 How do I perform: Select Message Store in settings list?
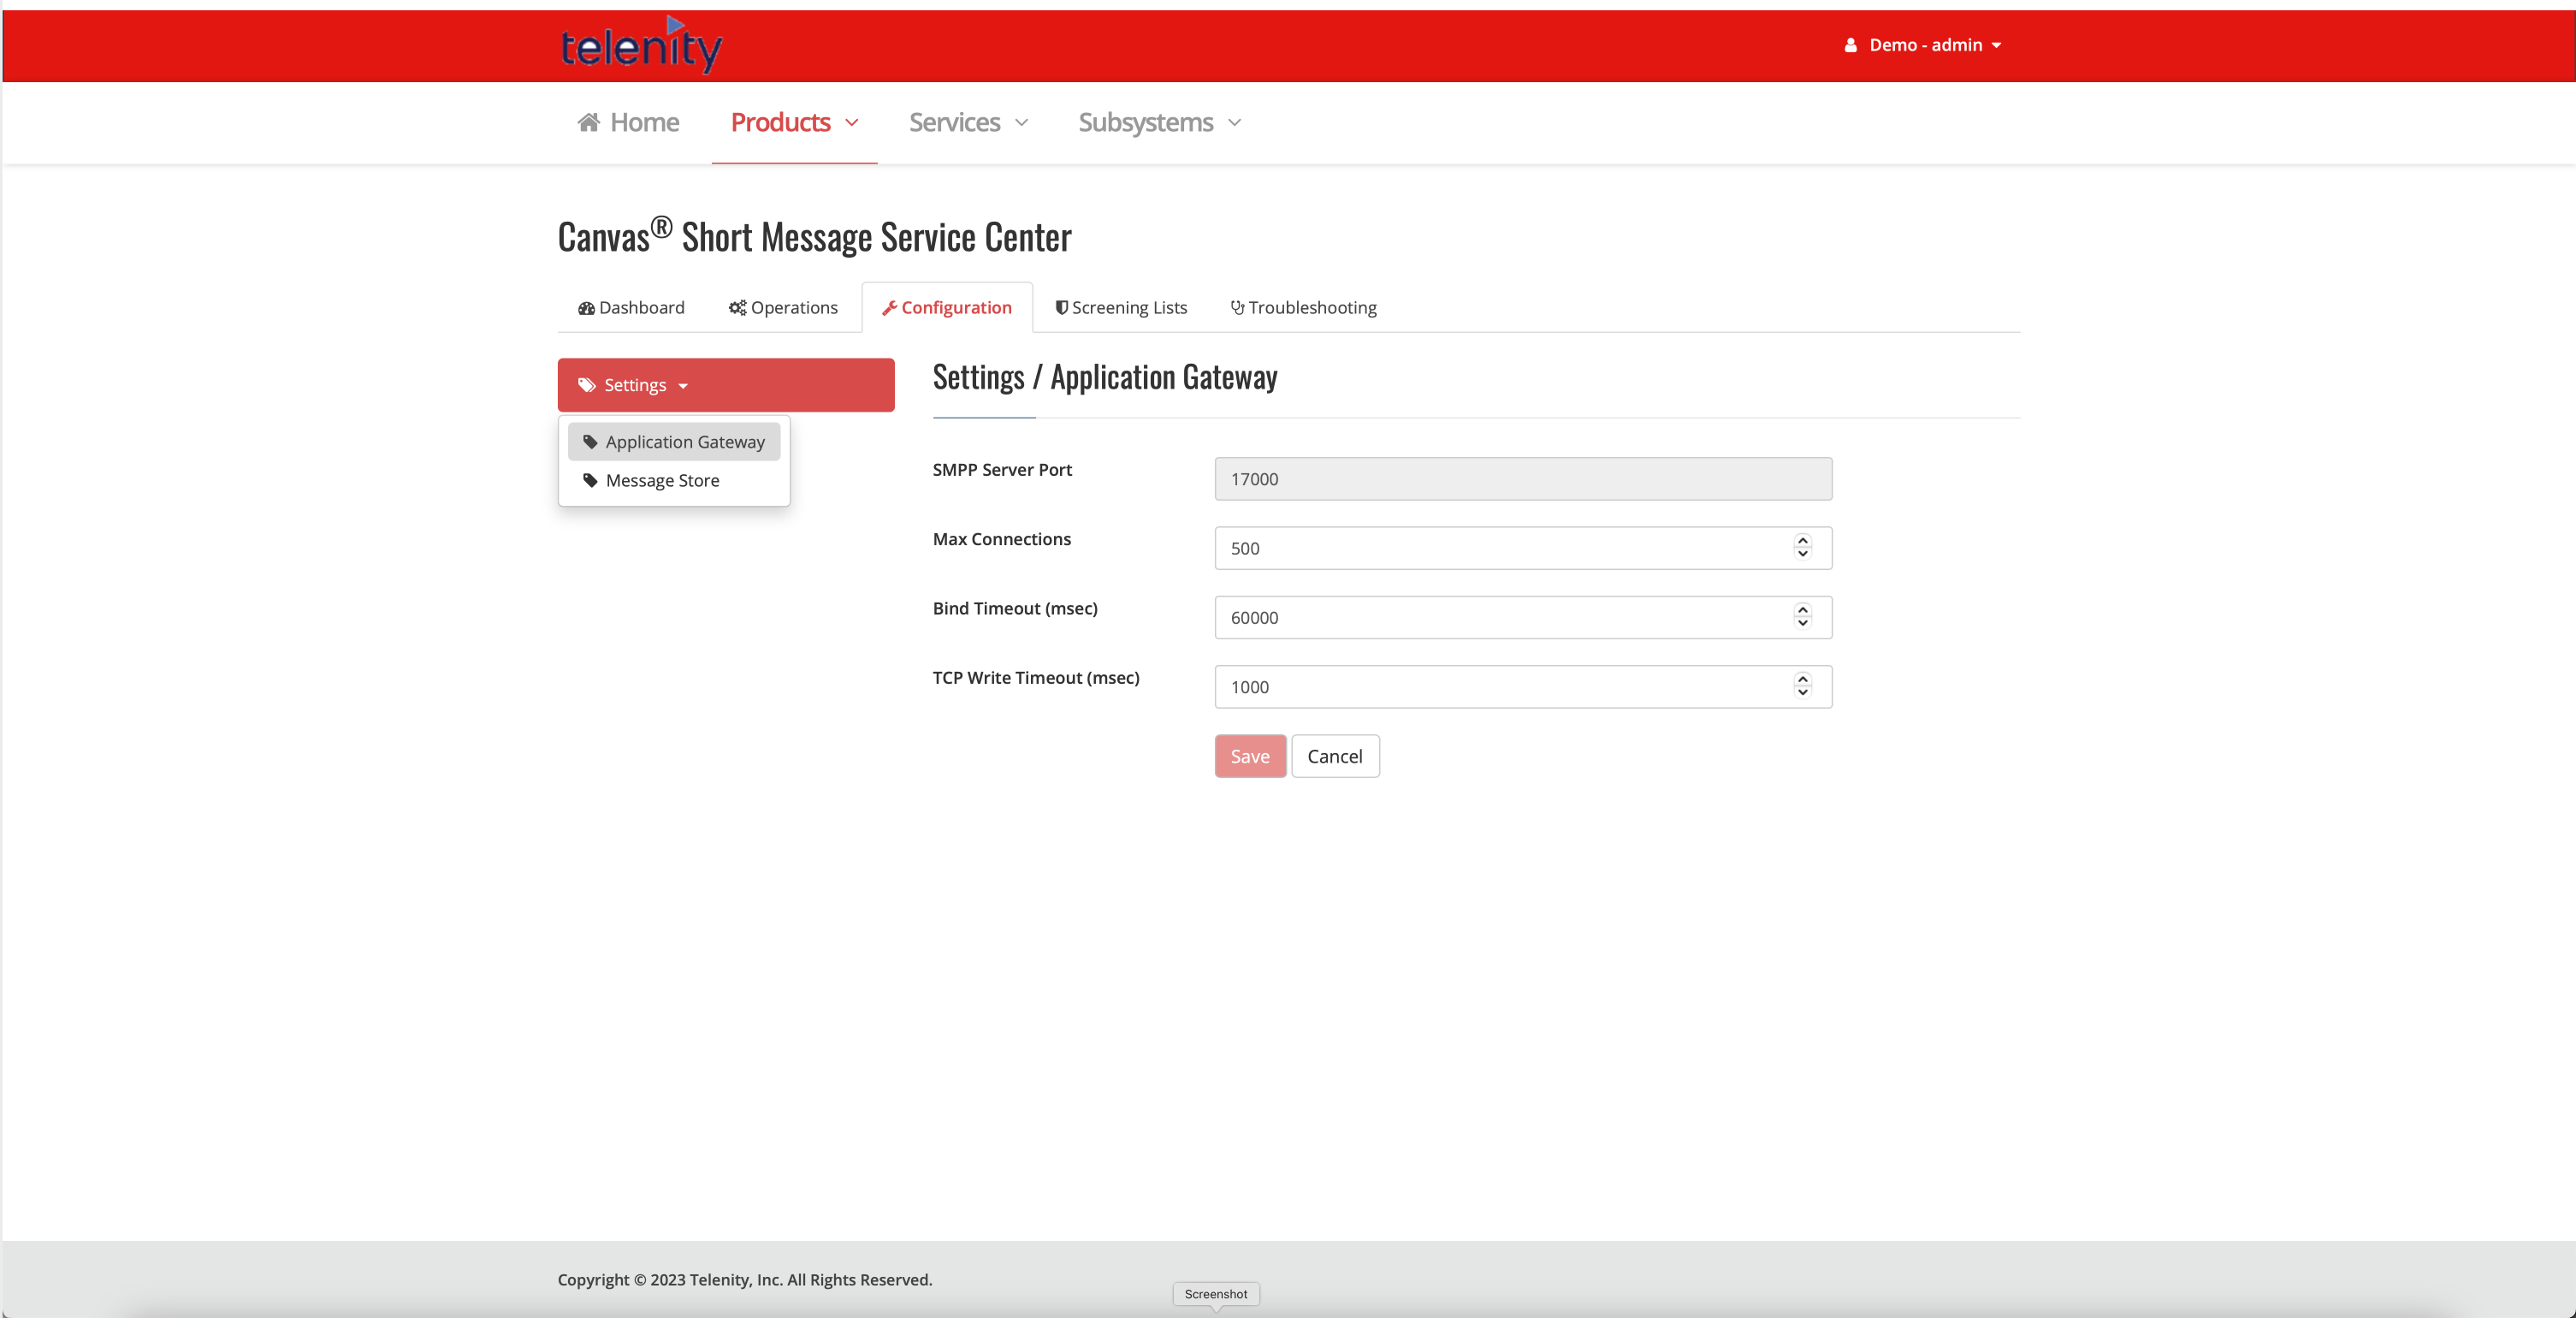(674, 480)
